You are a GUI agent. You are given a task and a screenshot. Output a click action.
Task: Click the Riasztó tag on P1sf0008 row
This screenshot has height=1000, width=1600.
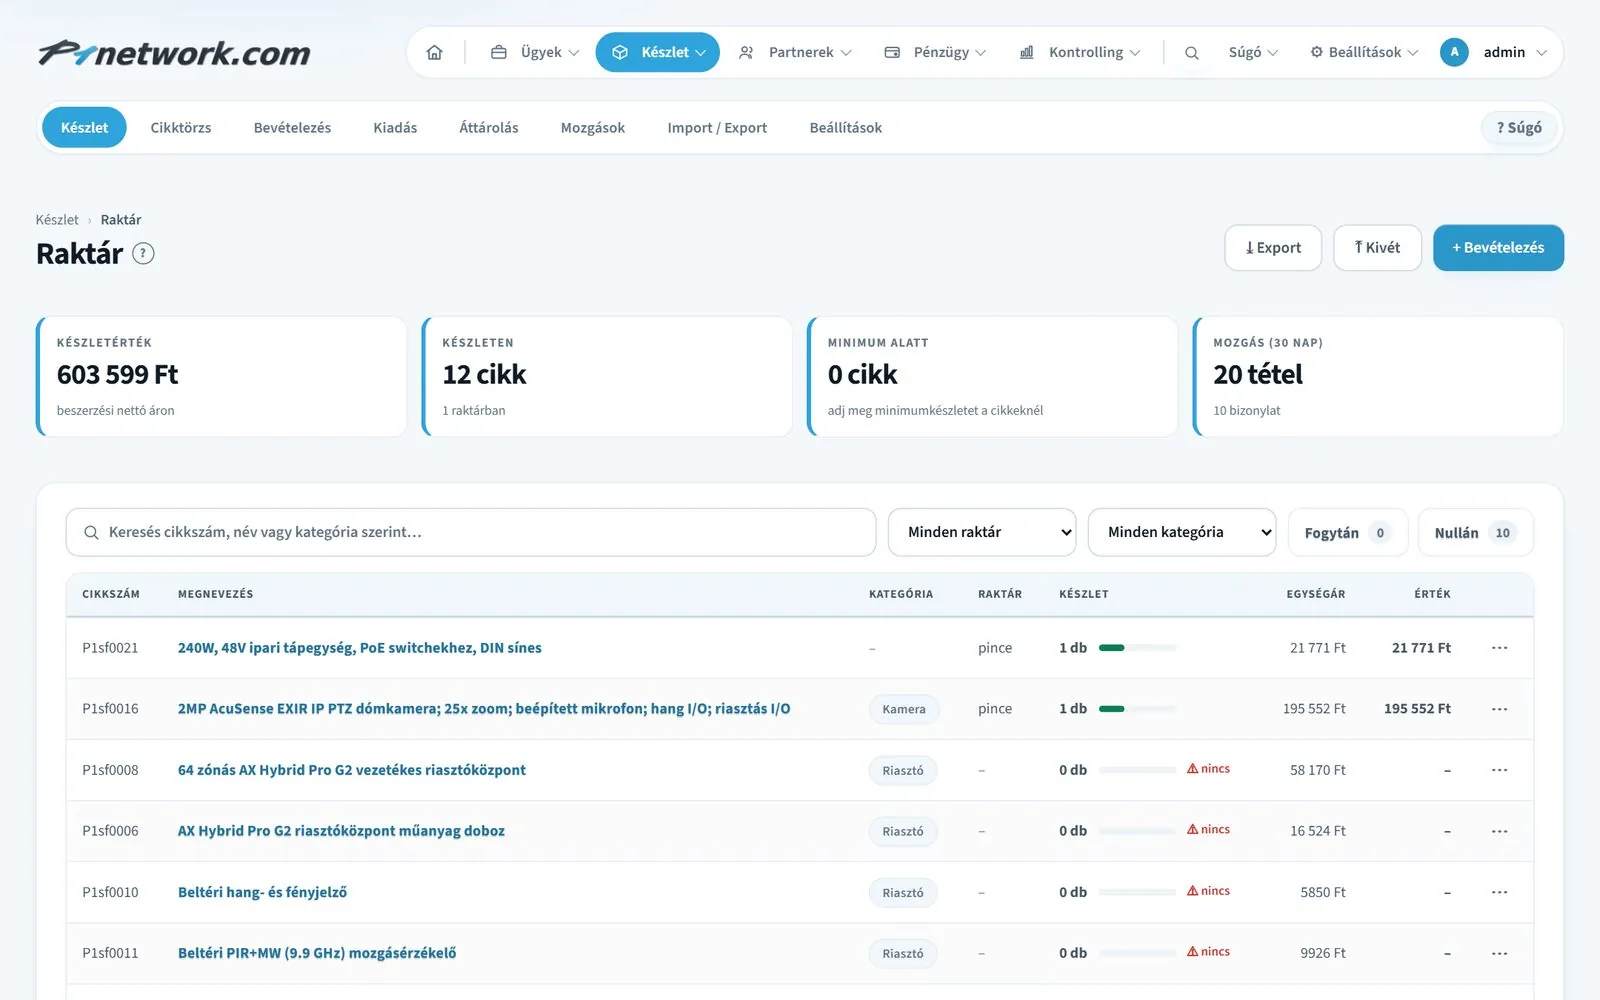click(x=903, y=770)
